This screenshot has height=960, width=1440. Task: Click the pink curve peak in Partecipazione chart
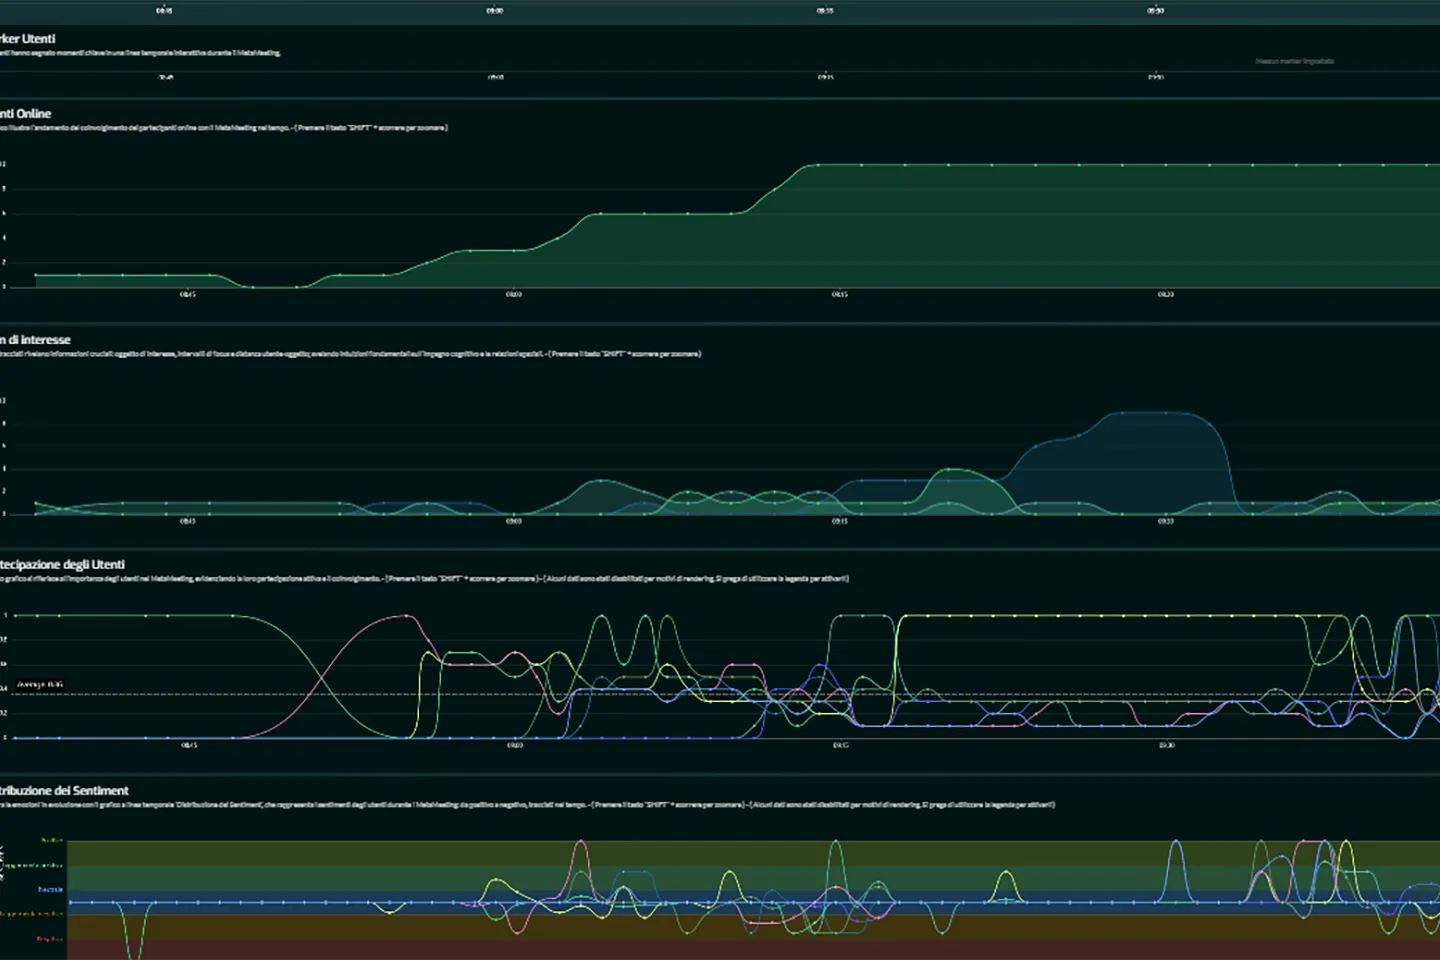pyautogui.click(x=405, y=616)
